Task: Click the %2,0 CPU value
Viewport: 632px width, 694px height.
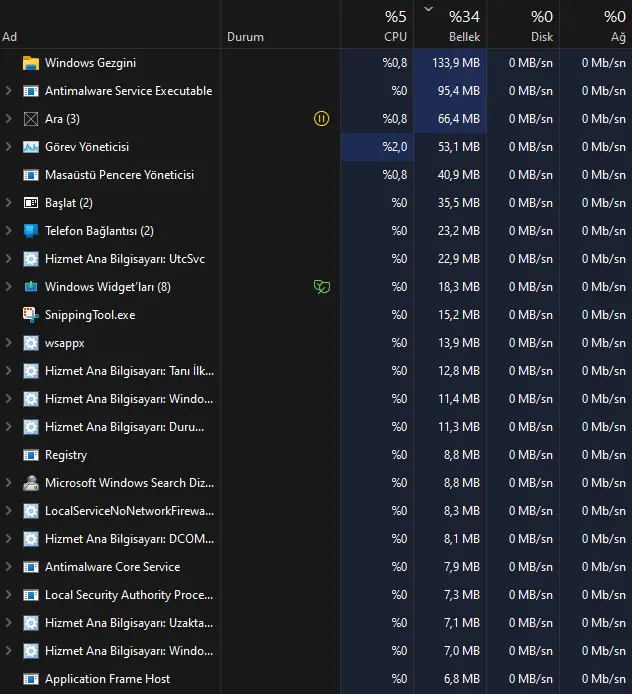Action: (395, 147)
